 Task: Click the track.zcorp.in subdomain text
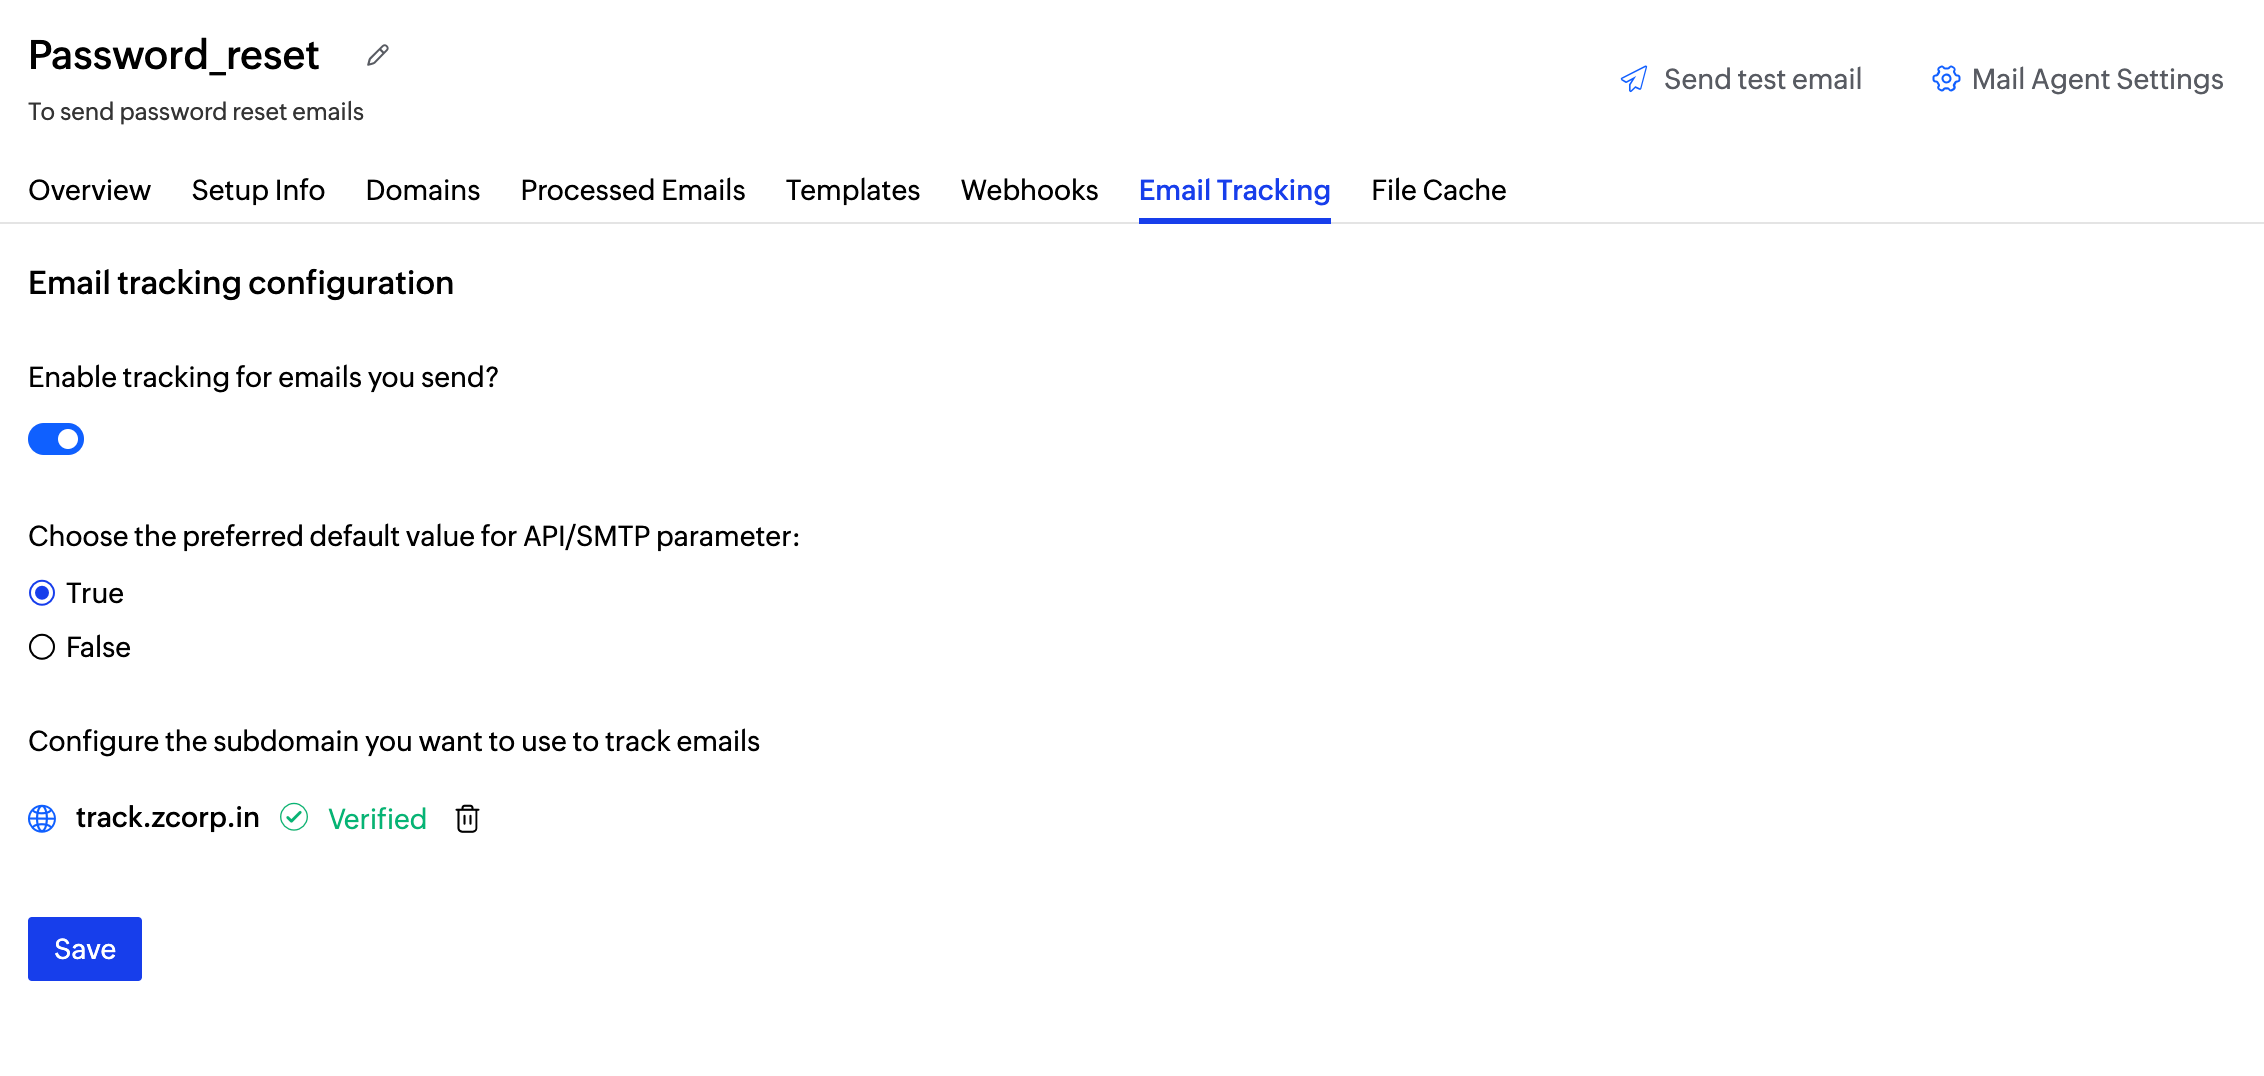[x=167, y=818]
